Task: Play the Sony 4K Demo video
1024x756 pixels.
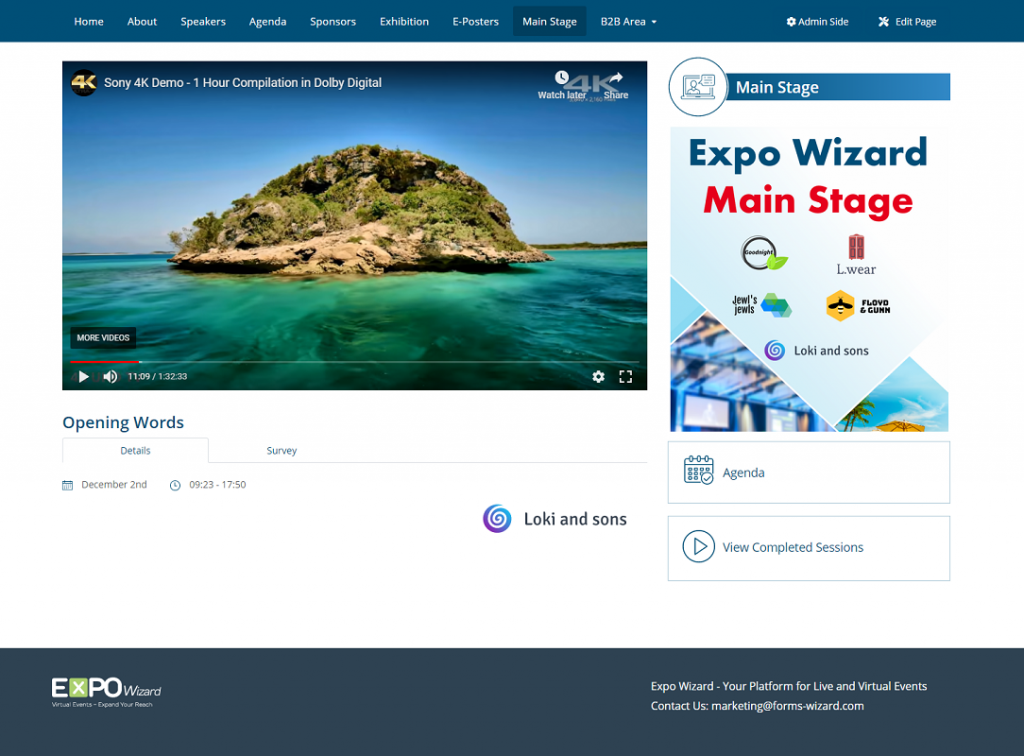Action: click(x=83, y=377)
